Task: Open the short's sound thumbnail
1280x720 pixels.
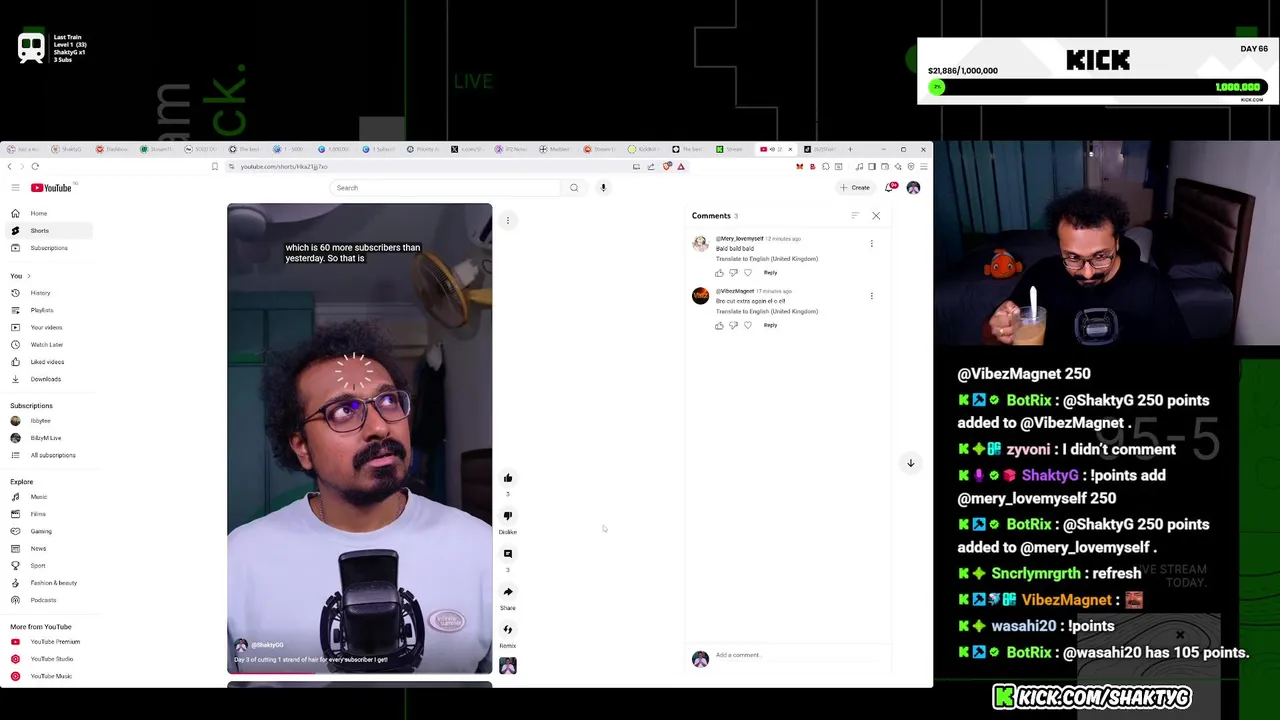Action: (x=508, y=666)
